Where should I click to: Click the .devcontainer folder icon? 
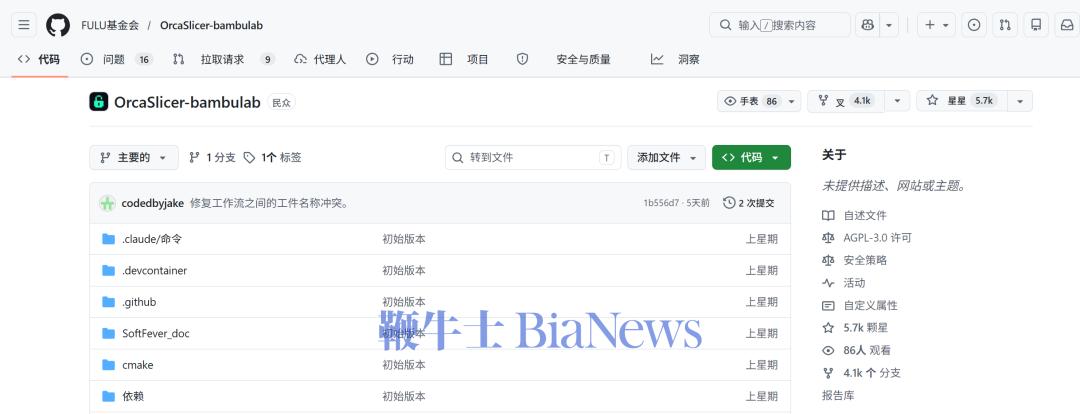click(108, 271)
